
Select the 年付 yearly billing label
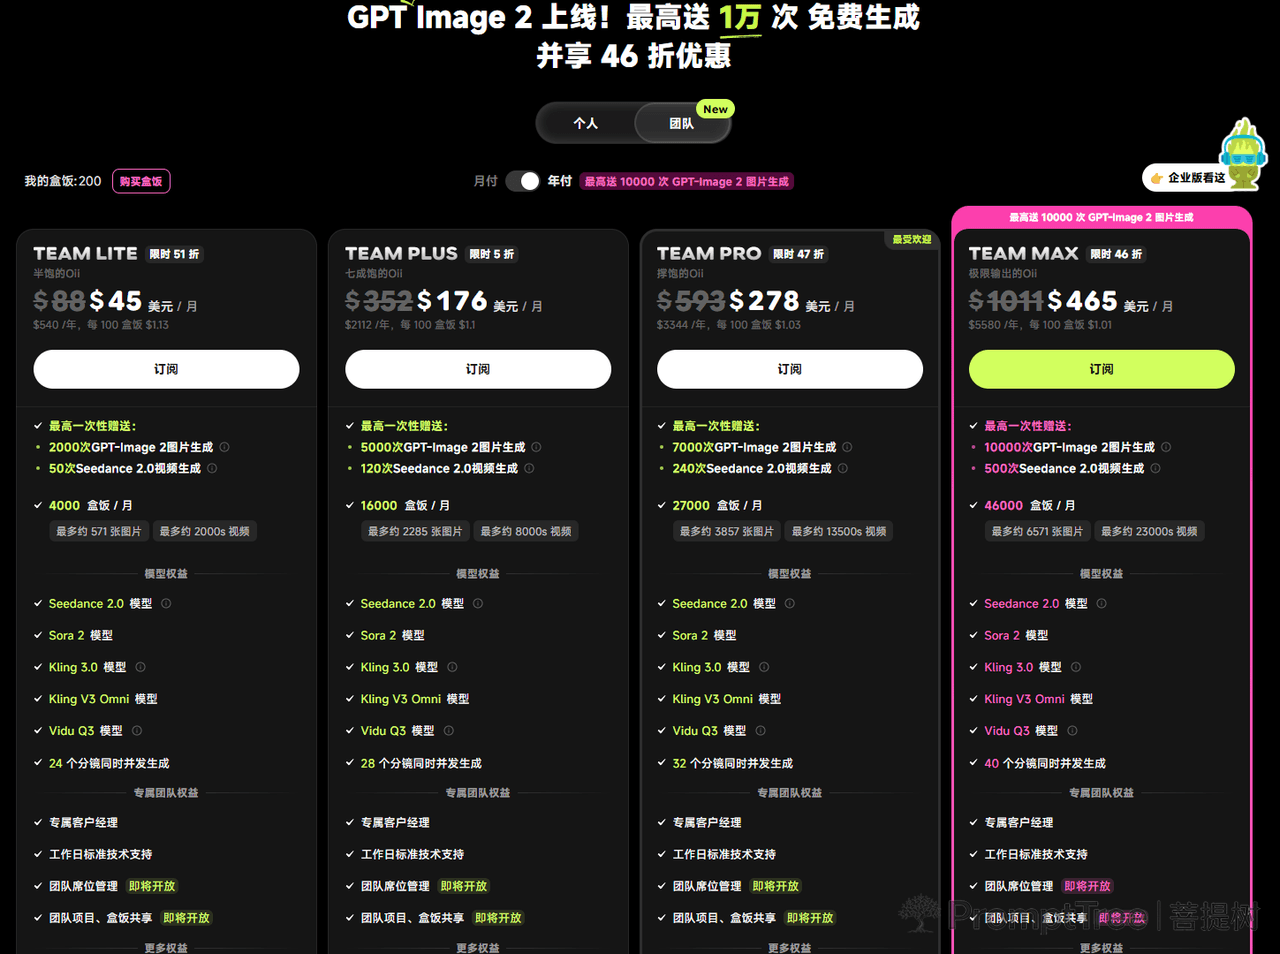click(x=560, y=181)
